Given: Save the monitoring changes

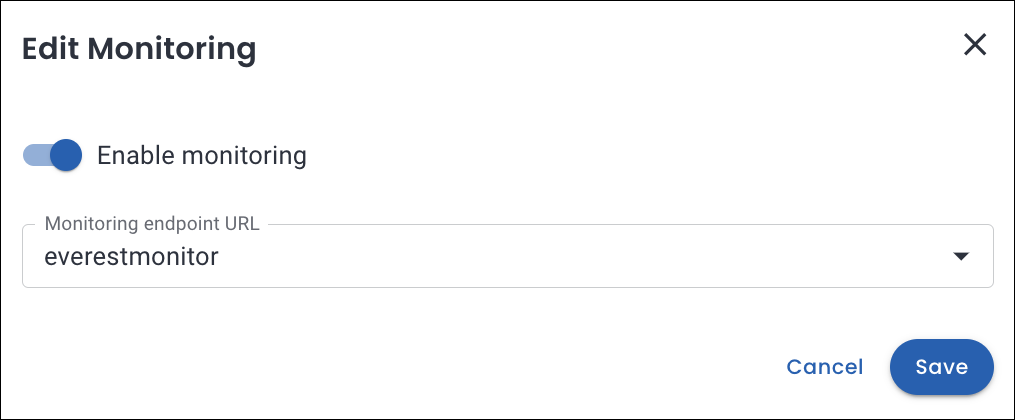Looking at the screenshot, I should point(941,367).
